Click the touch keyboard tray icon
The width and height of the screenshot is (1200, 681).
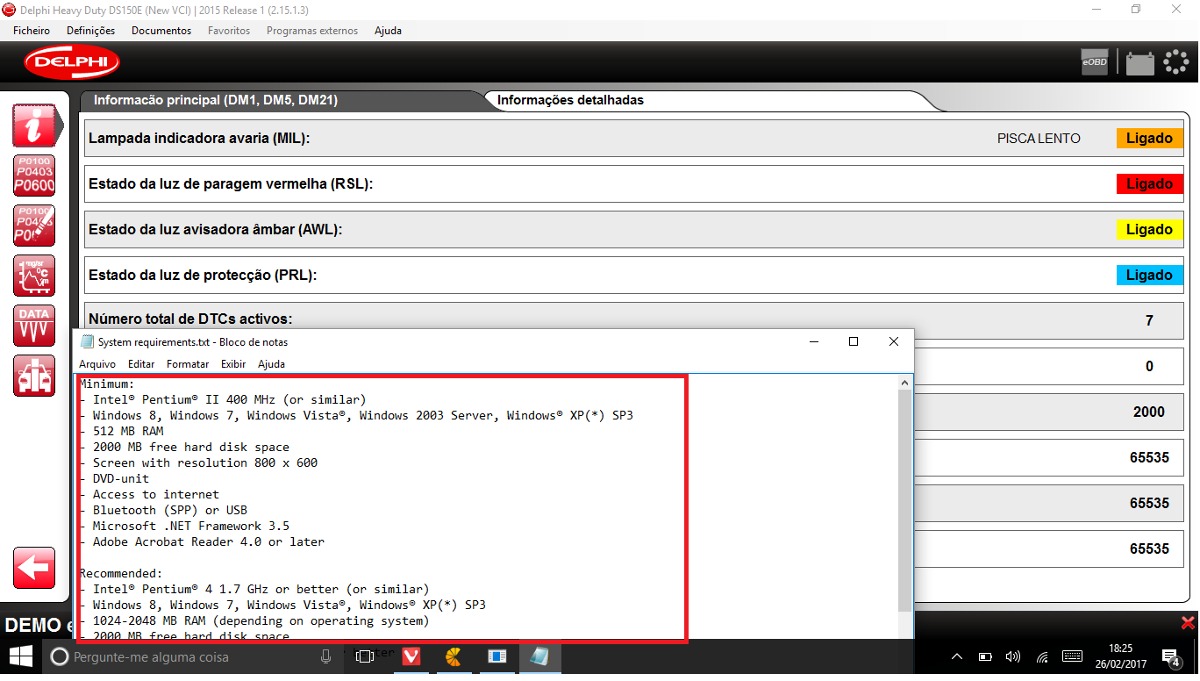(1072, 657)
